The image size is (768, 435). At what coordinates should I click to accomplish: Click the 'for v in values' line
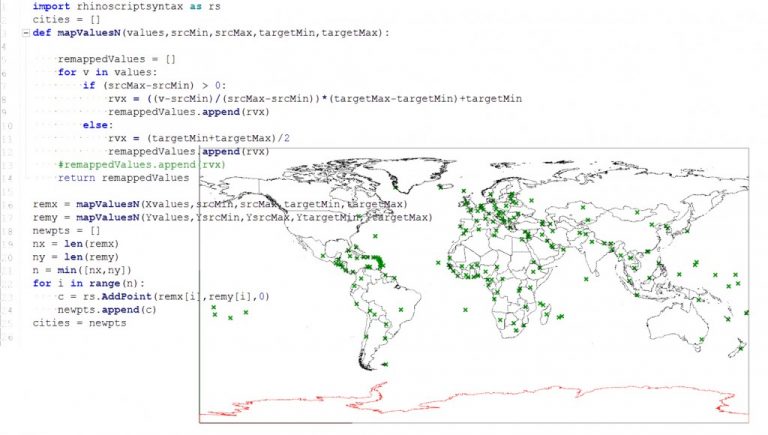(107, 72)
